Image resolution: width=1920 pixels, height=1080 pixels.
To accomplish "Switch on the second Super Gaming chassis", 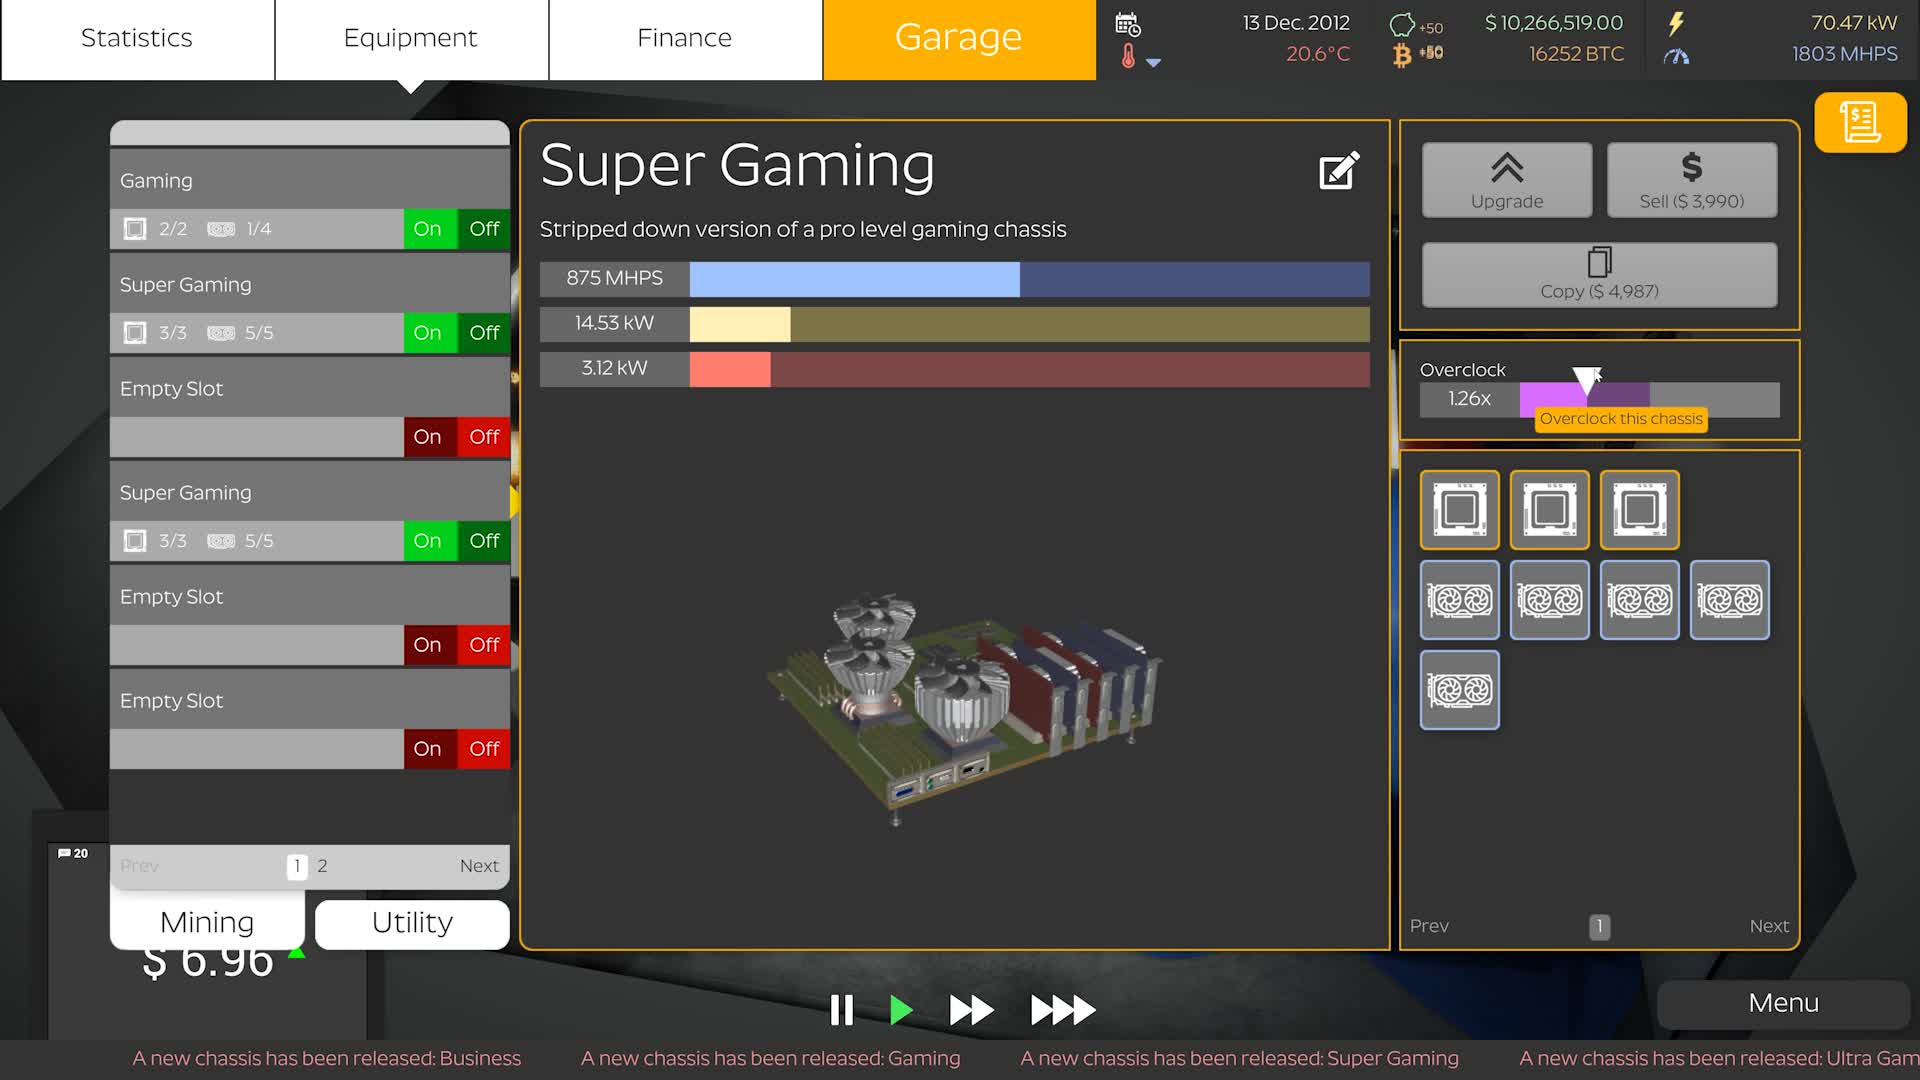I will [x=428, y=541].
